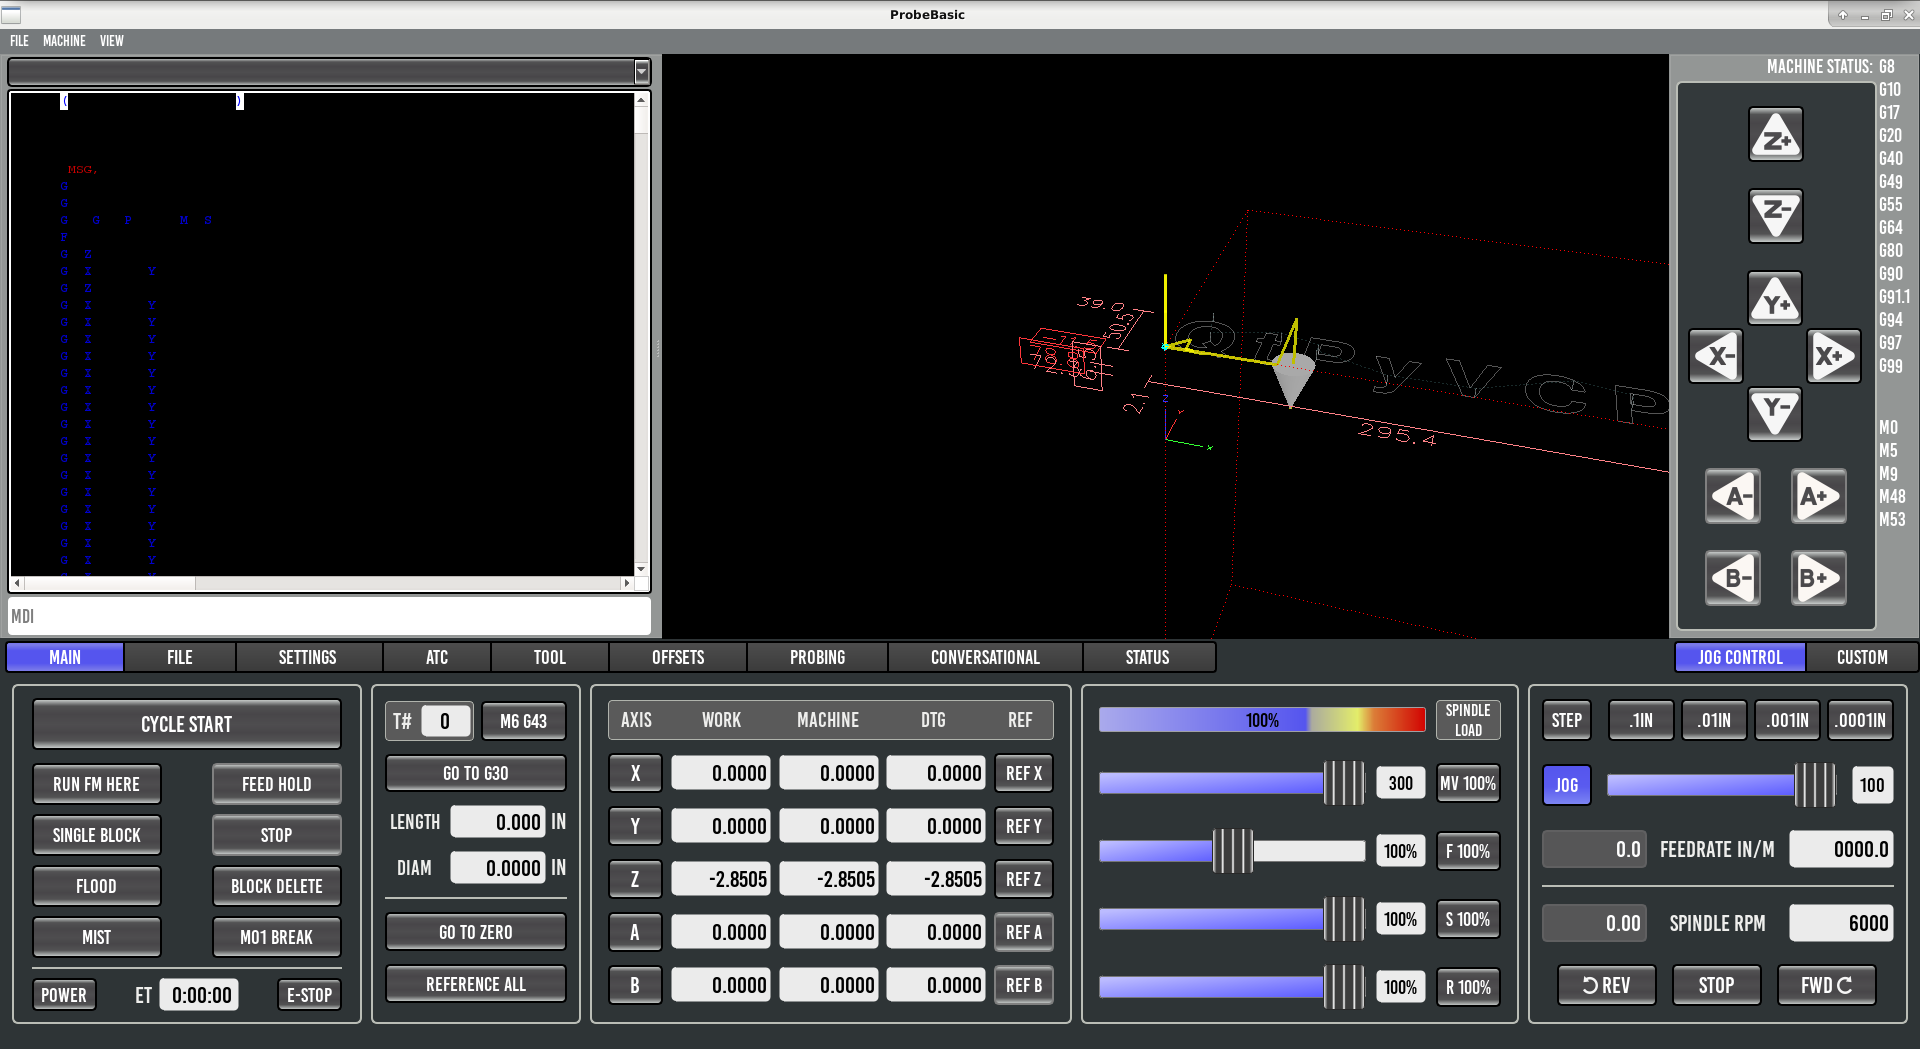This screenshot has width=1920, height=1049.
Task: Select the .0001IN step increment
Action: (1861, 720)
